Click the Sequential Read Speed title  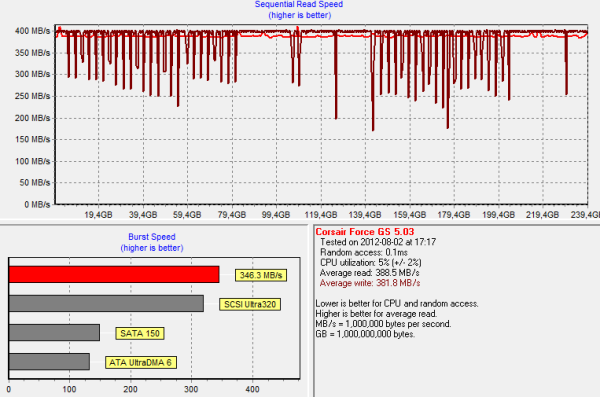coord(299,5)
